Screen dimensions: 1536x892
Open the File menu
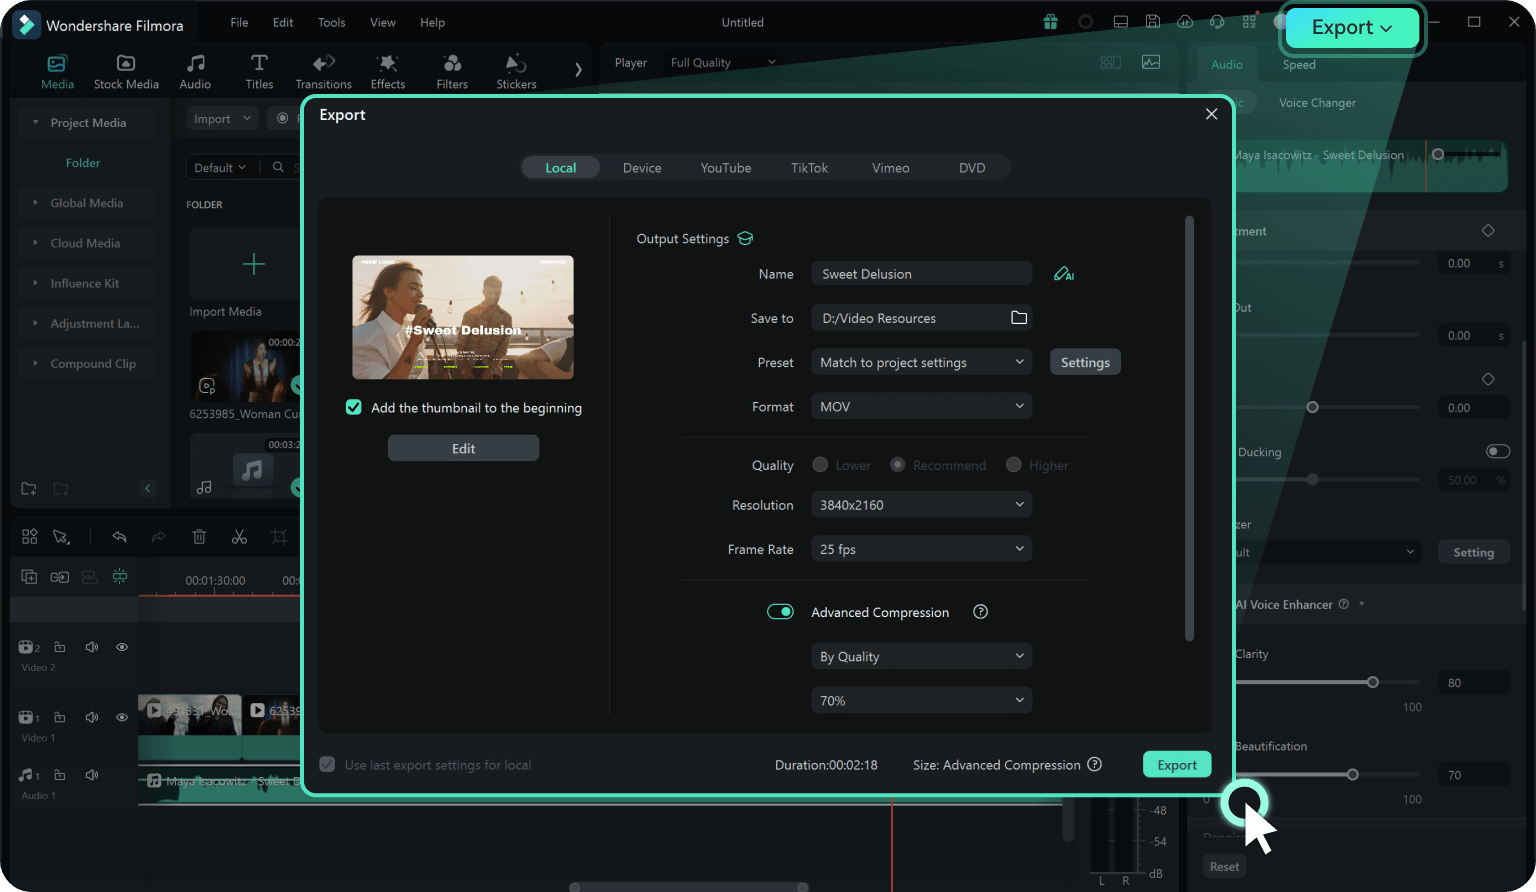[x=239, y=22]
